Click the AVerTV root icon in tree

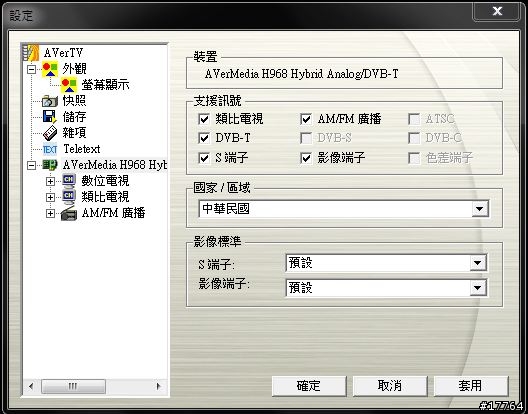coord(31,53)
